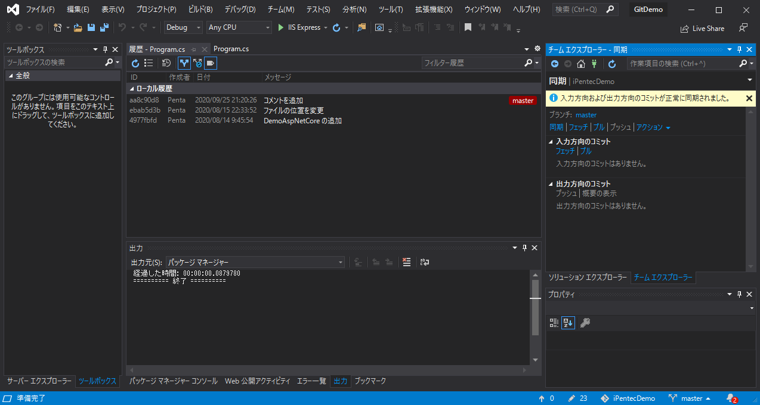
Task: Click the Visual Studio search box
Action: click(x=585, y=9)
